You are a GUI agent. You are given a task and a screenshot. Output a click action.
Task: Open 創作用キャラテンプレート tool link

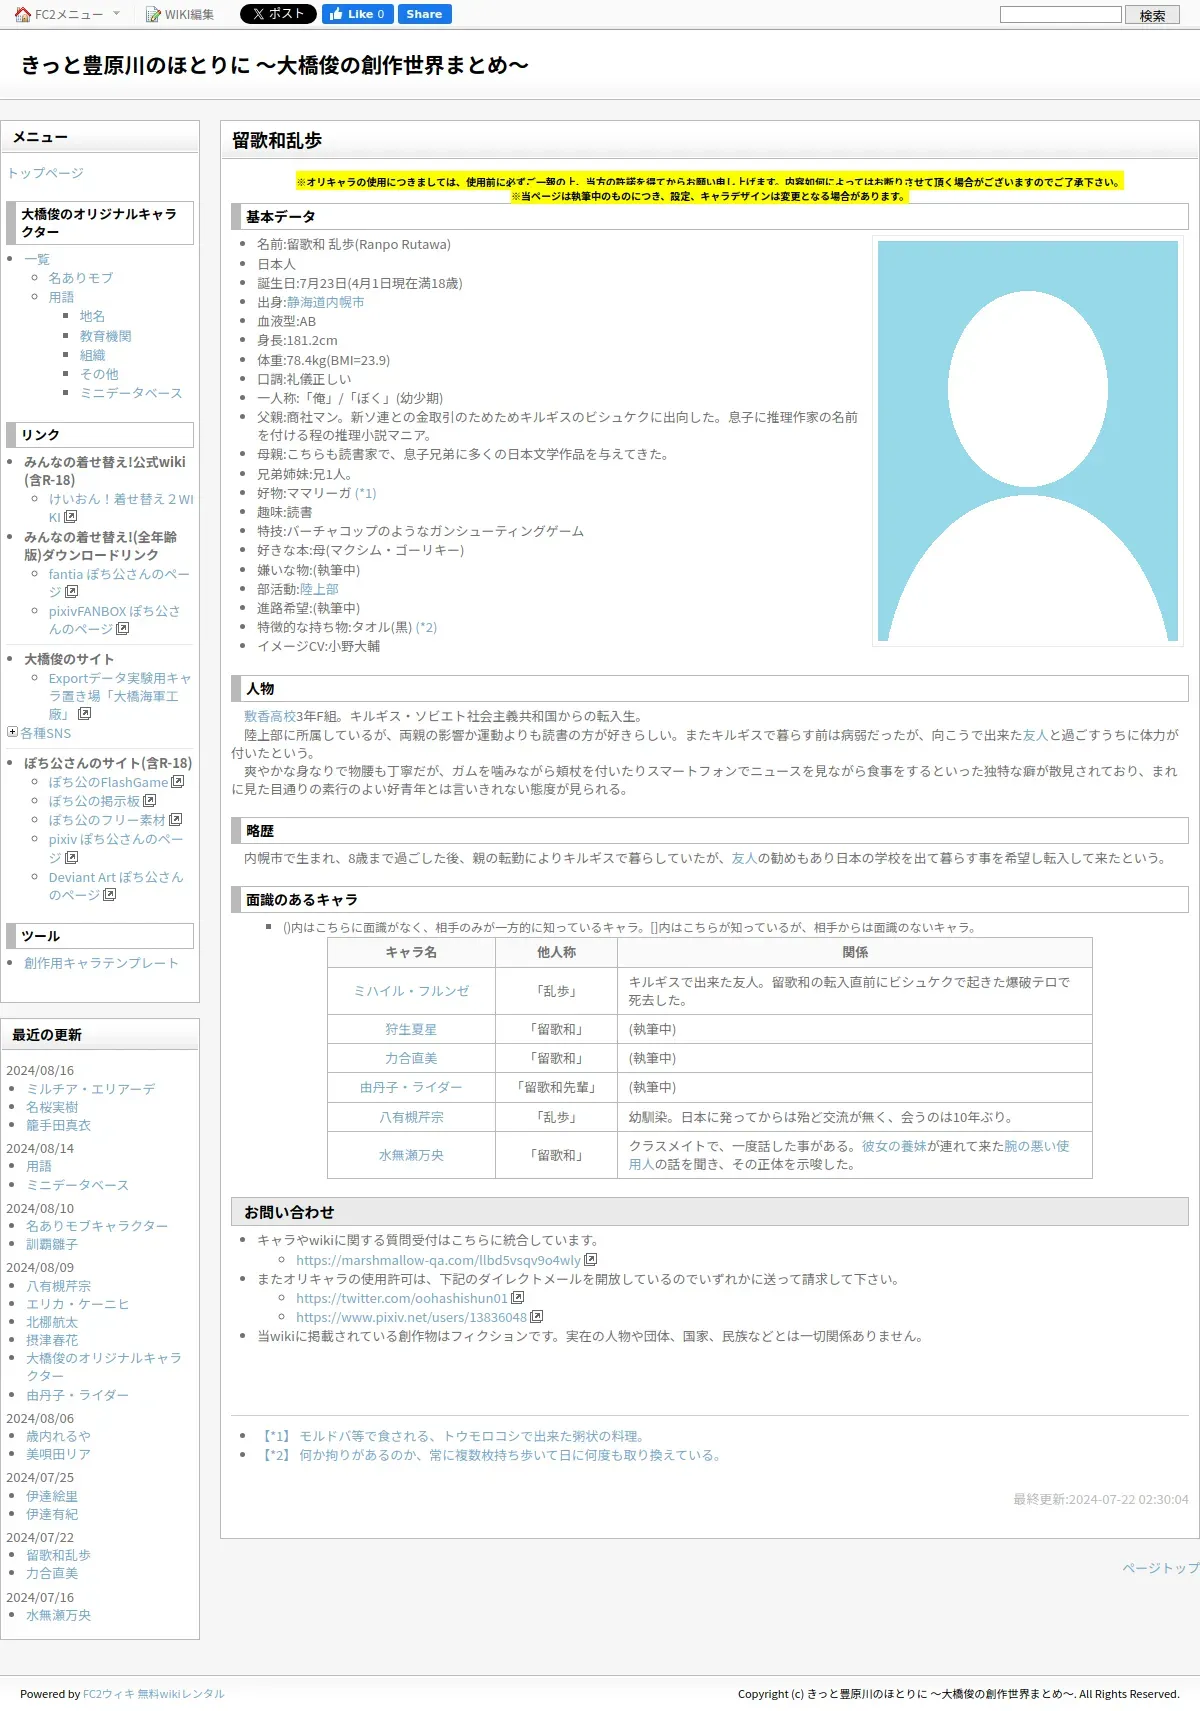pyautogui.click(x=101, y=963)
